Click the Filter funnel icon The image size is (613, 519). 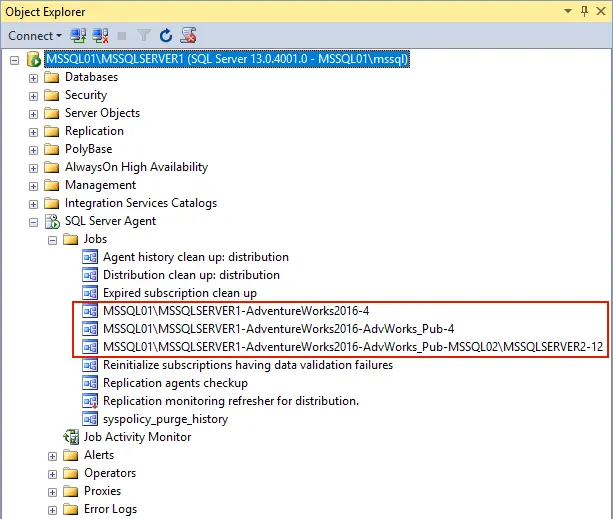(143, 36)
